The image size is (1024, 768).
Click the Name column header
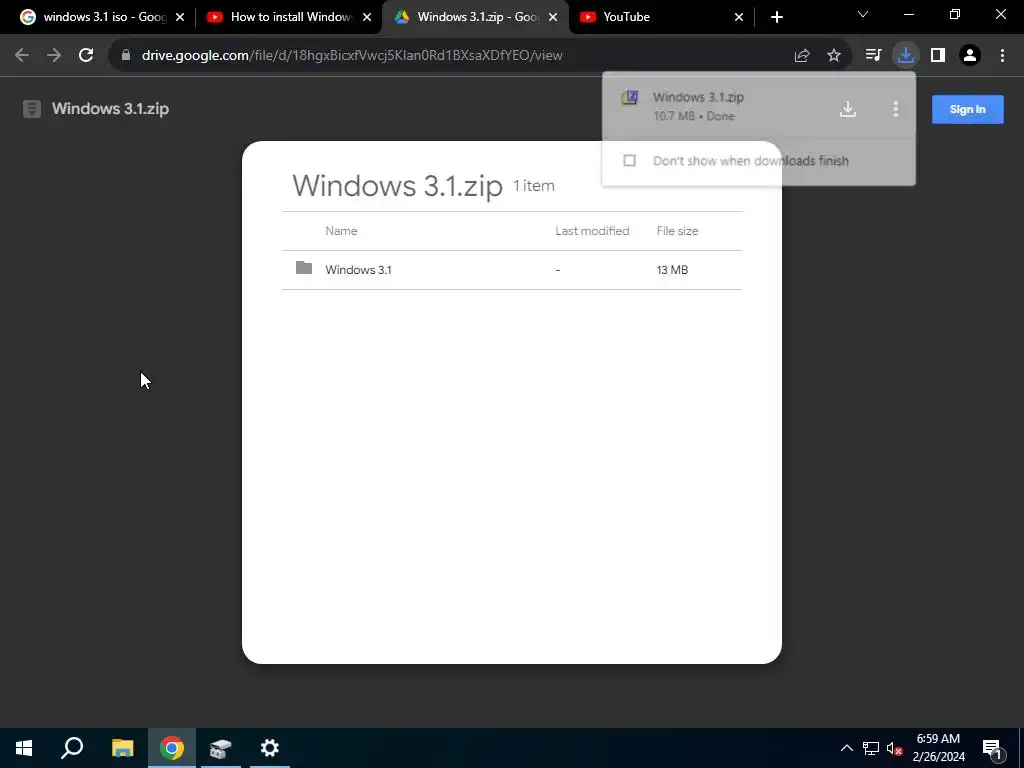[x=341, y=231]
